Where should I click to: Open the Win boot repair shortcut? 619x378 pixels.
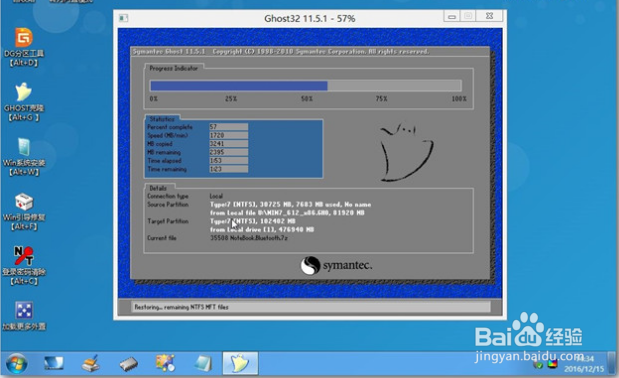(24, 211)
